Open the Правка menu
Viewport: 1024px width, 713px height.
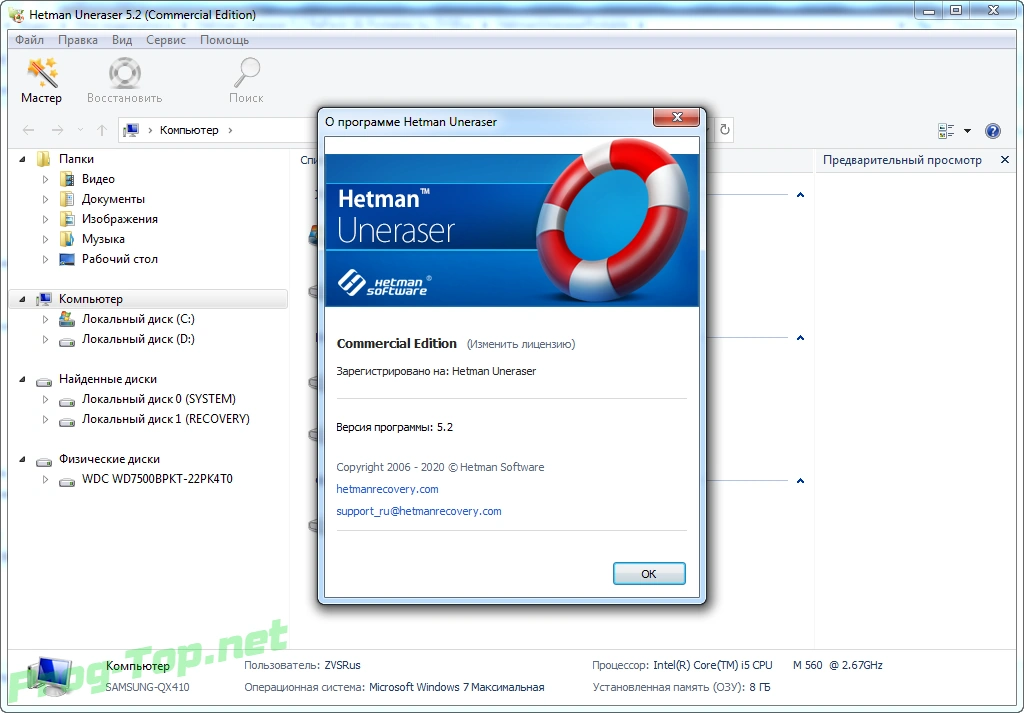coord(78,40)
